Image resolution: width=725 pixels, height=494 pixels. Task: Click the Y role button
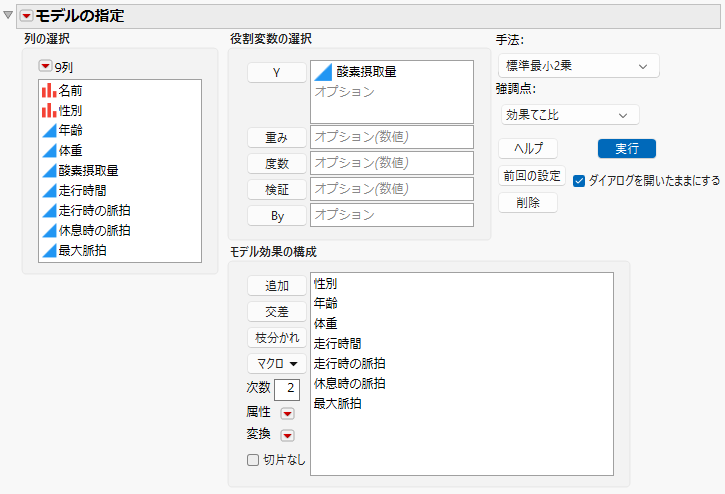tap(276, 73)
